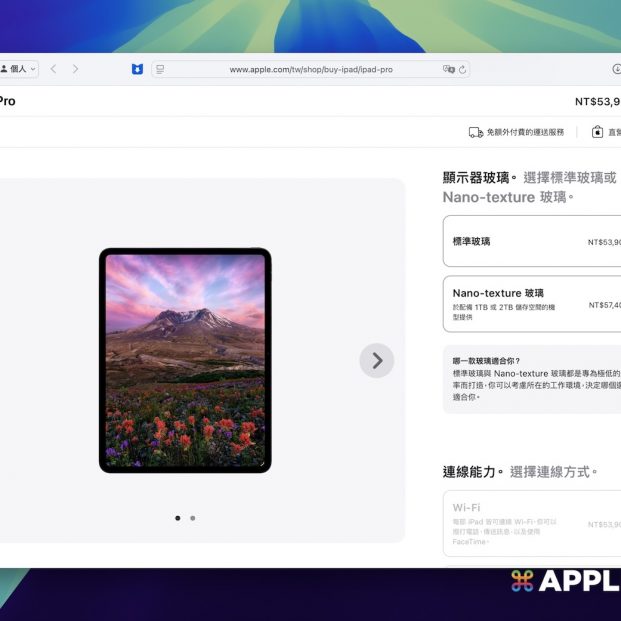Click the translate icon in address bar

tap(449, 69)
